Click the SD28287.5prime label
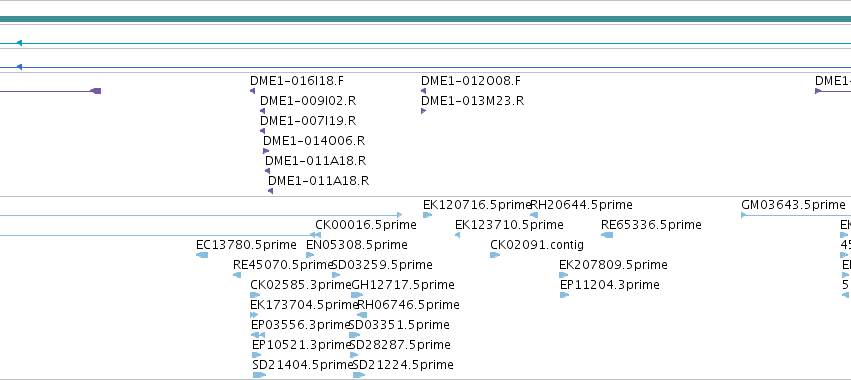This screenshot has height=380, width=851. click(400, 345)
